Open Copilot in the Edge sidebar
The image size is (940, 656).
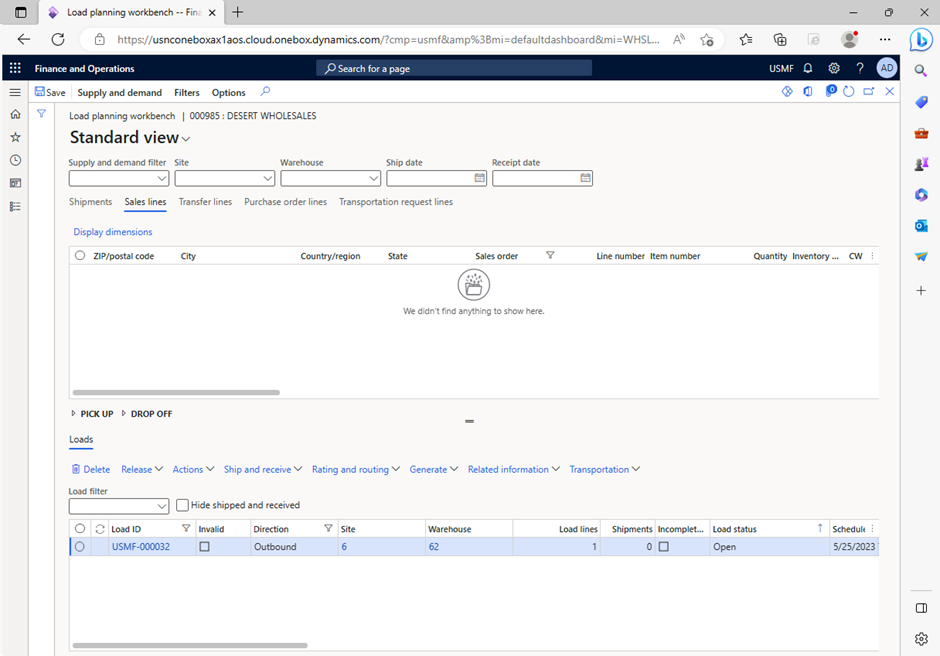(x=920, y=40)
